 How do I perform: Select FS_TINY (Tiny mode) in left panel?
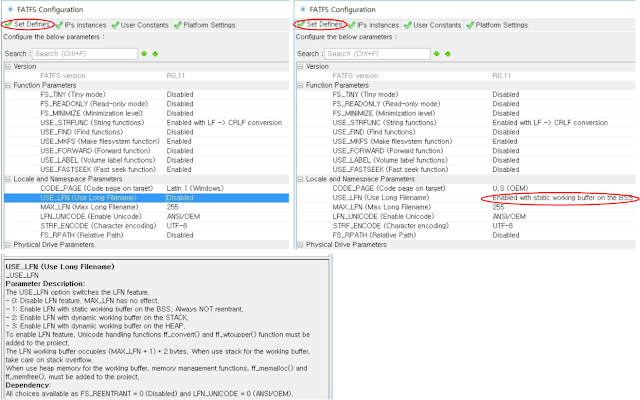pos(147,95)
